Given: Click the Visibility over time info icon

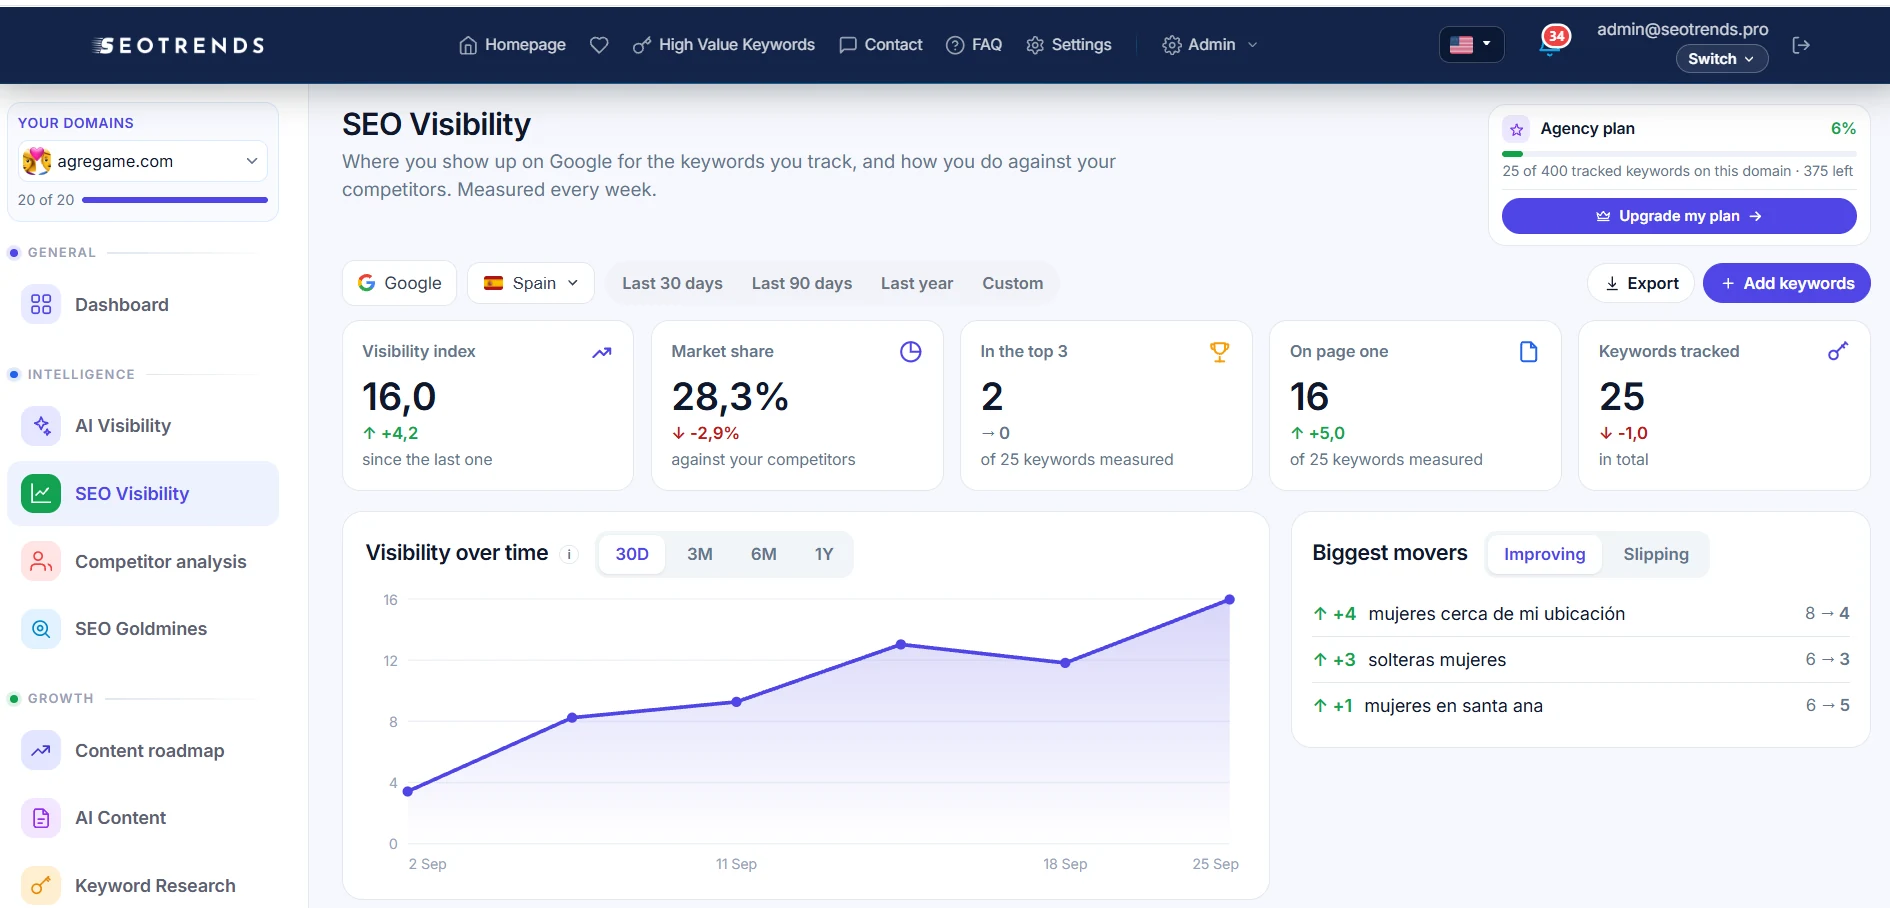Looking at the screenshot, I should (x=569, y=554).
